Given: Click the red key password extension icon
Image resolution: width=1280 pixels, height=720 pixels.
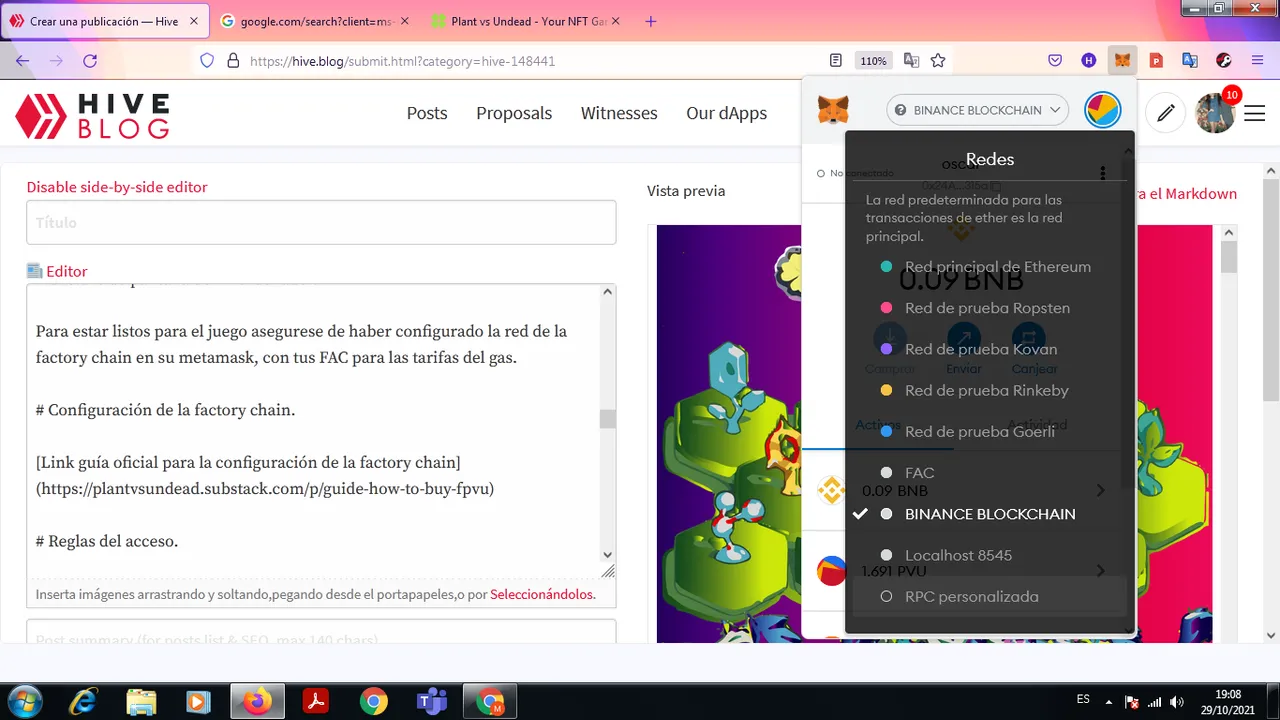Looking at the screenshot, I should point(1224,60).
